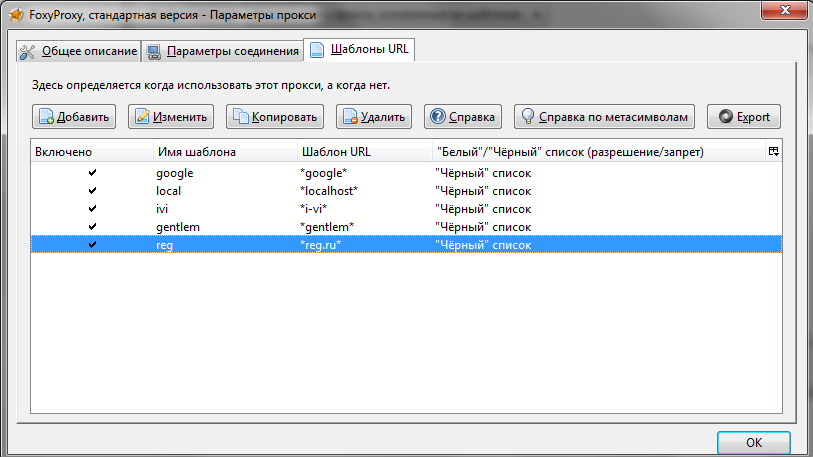Click "Чёрный" список cell in gentlem row
The image size is (813, 457).
coord(483,227)
